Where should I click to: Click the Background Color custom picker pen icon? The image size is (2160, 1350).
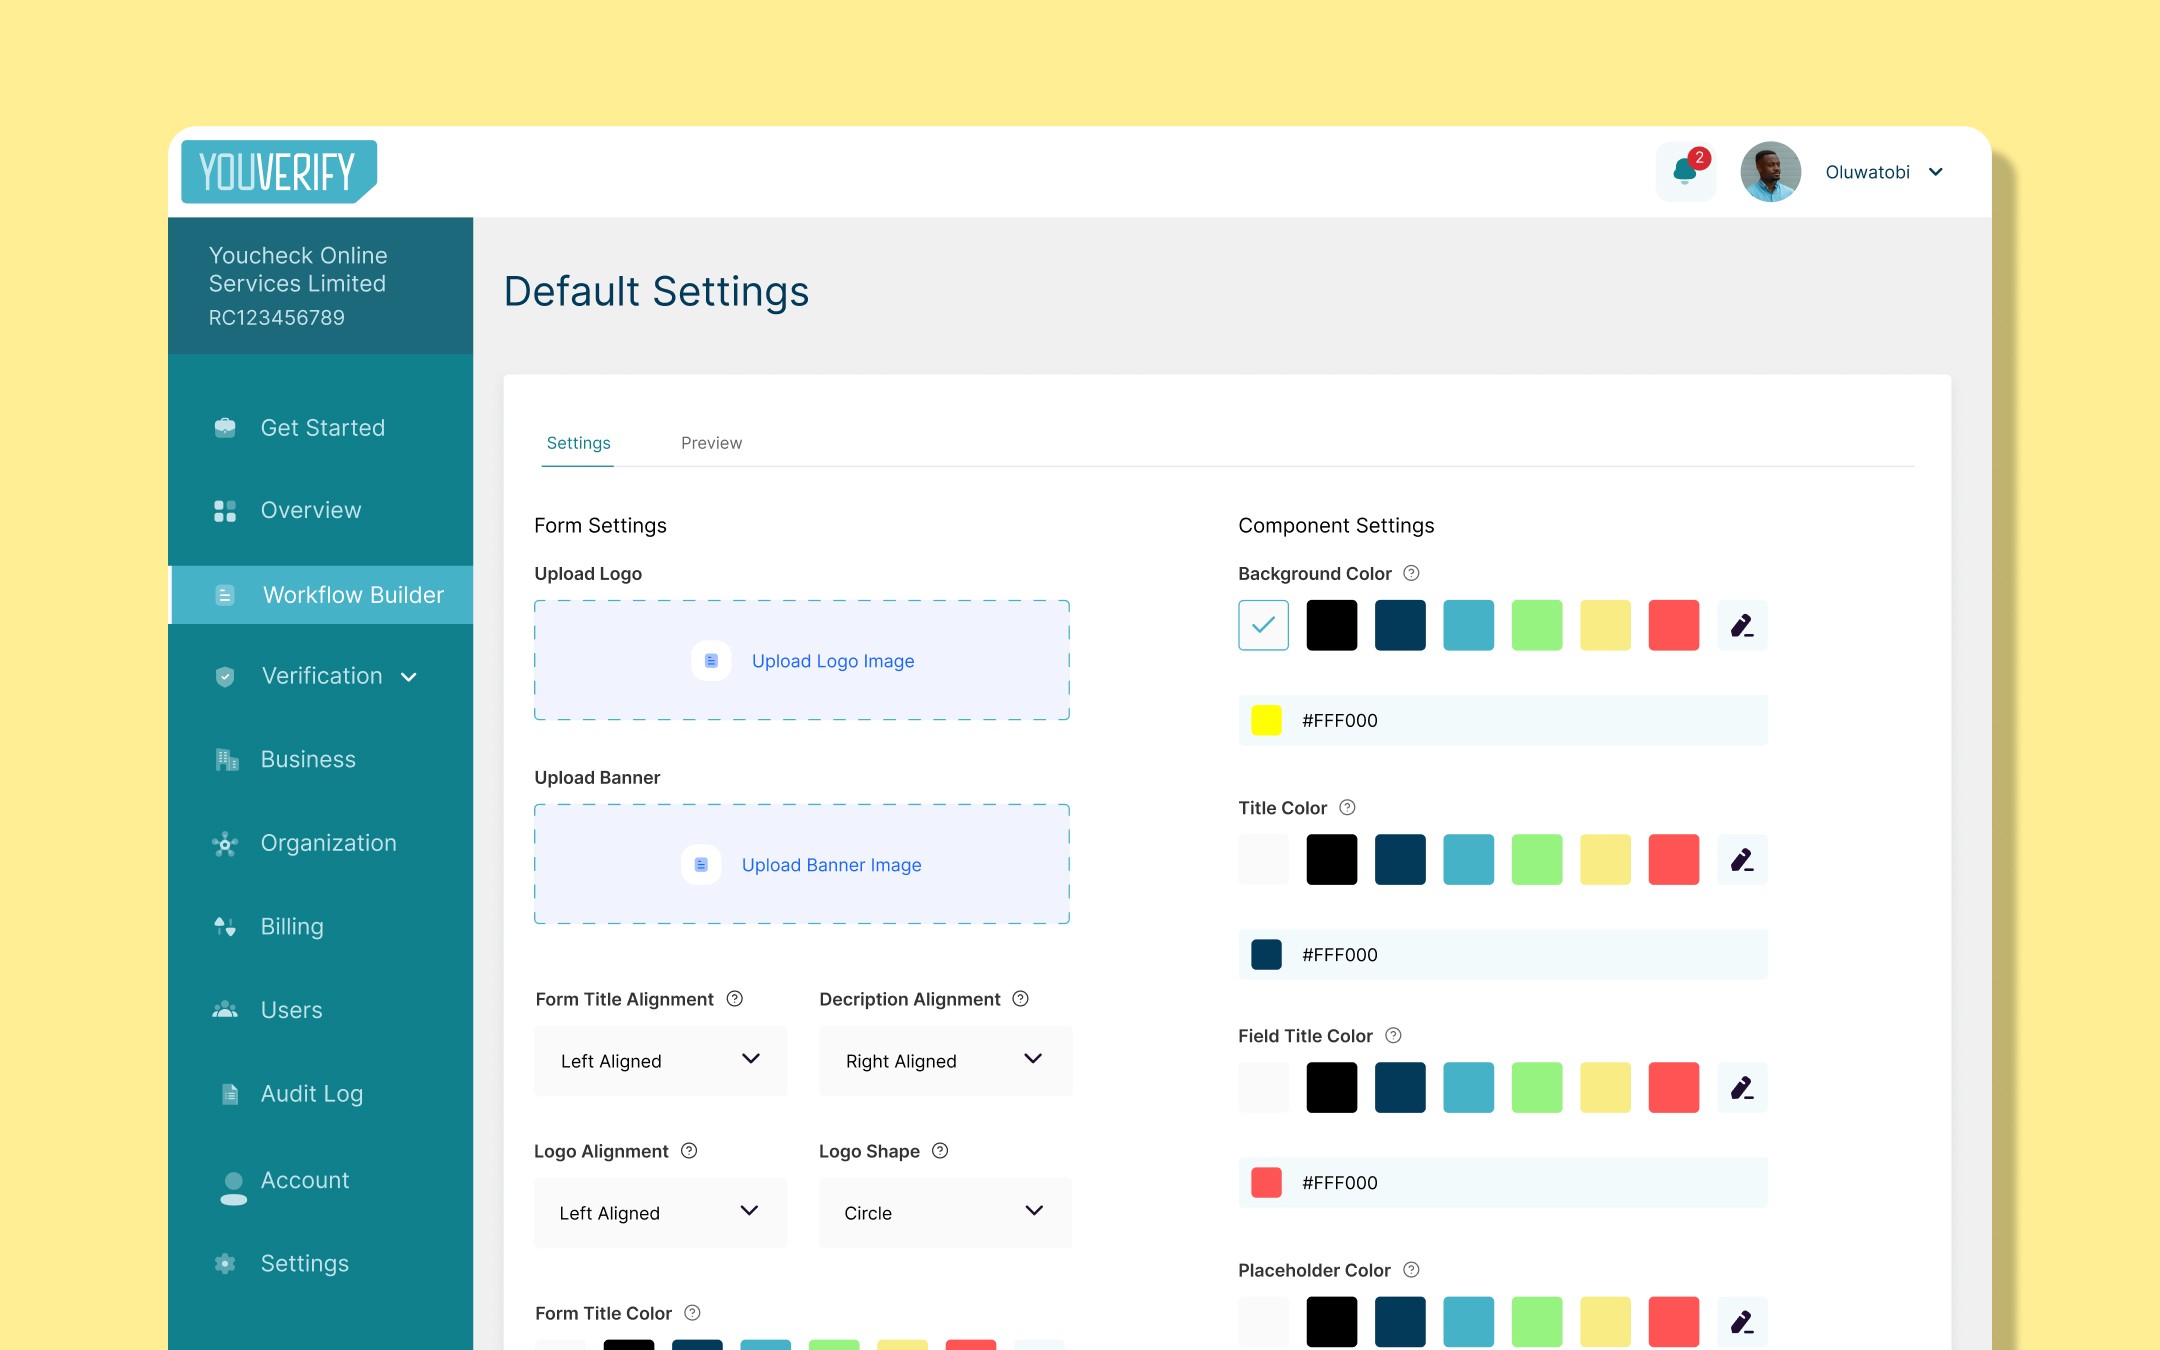1742,625
